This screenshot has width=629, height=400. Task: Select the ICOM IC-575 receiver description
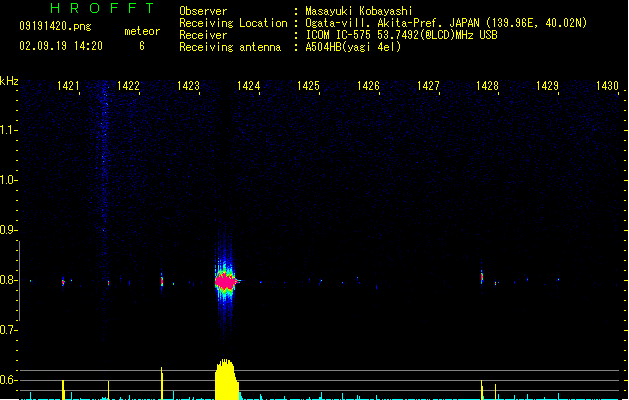(402, 35)
